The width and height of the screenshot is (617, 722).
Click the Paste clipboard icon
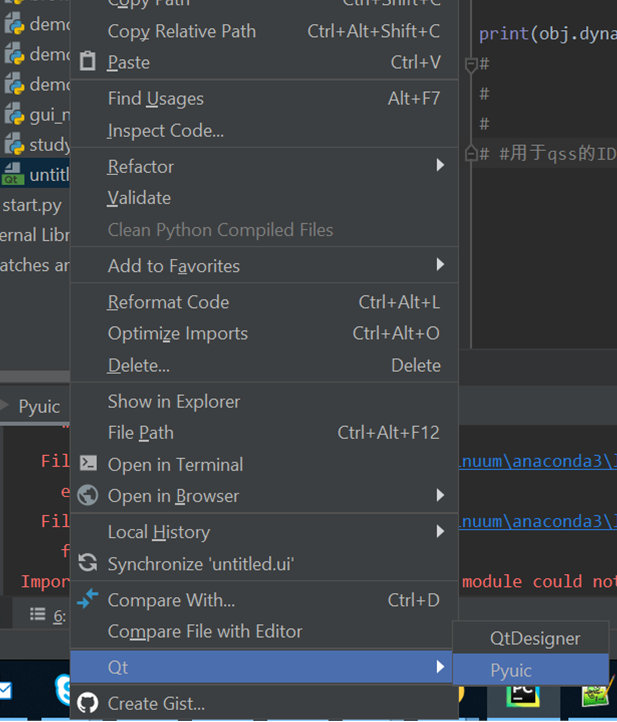[87, 61]
